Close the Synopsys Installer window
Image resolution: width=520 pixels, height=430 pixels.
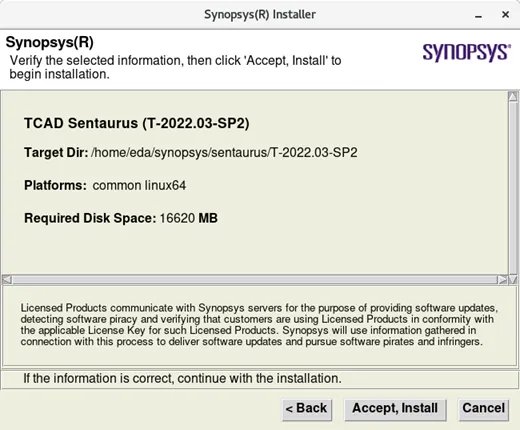505,14
